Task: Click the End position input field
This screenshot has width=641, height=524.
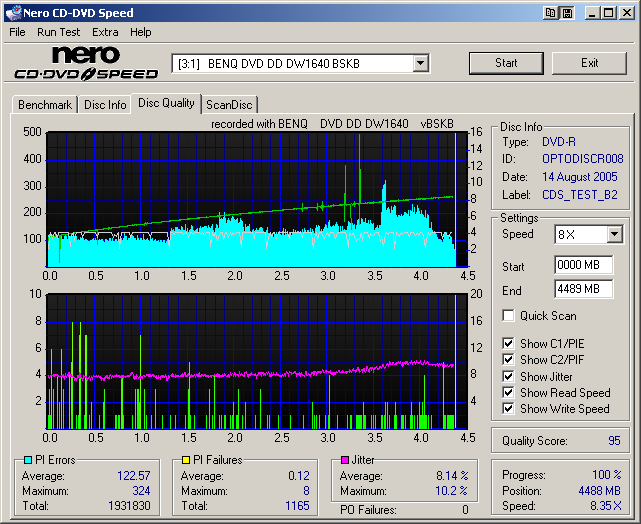Action: tap(583, 289)
